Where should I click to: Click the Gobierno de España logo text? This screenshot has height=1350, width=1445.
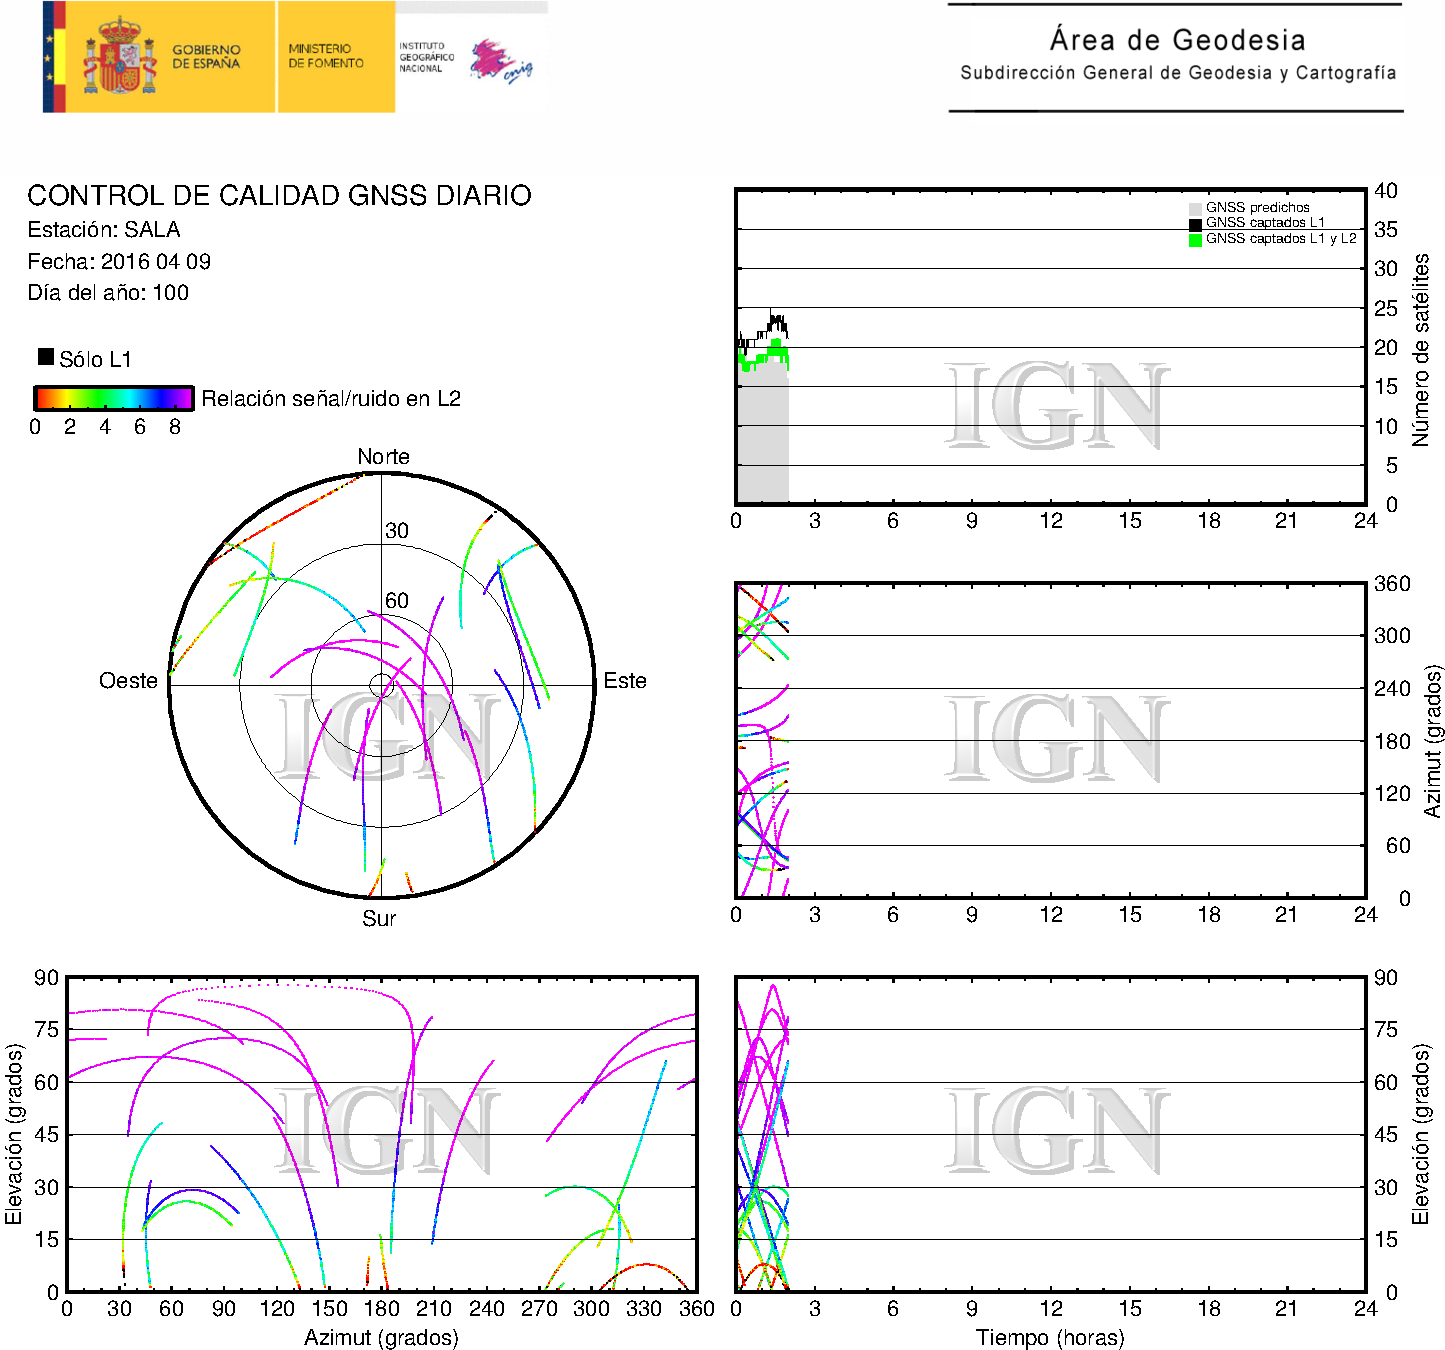click(x=206, y=57)
